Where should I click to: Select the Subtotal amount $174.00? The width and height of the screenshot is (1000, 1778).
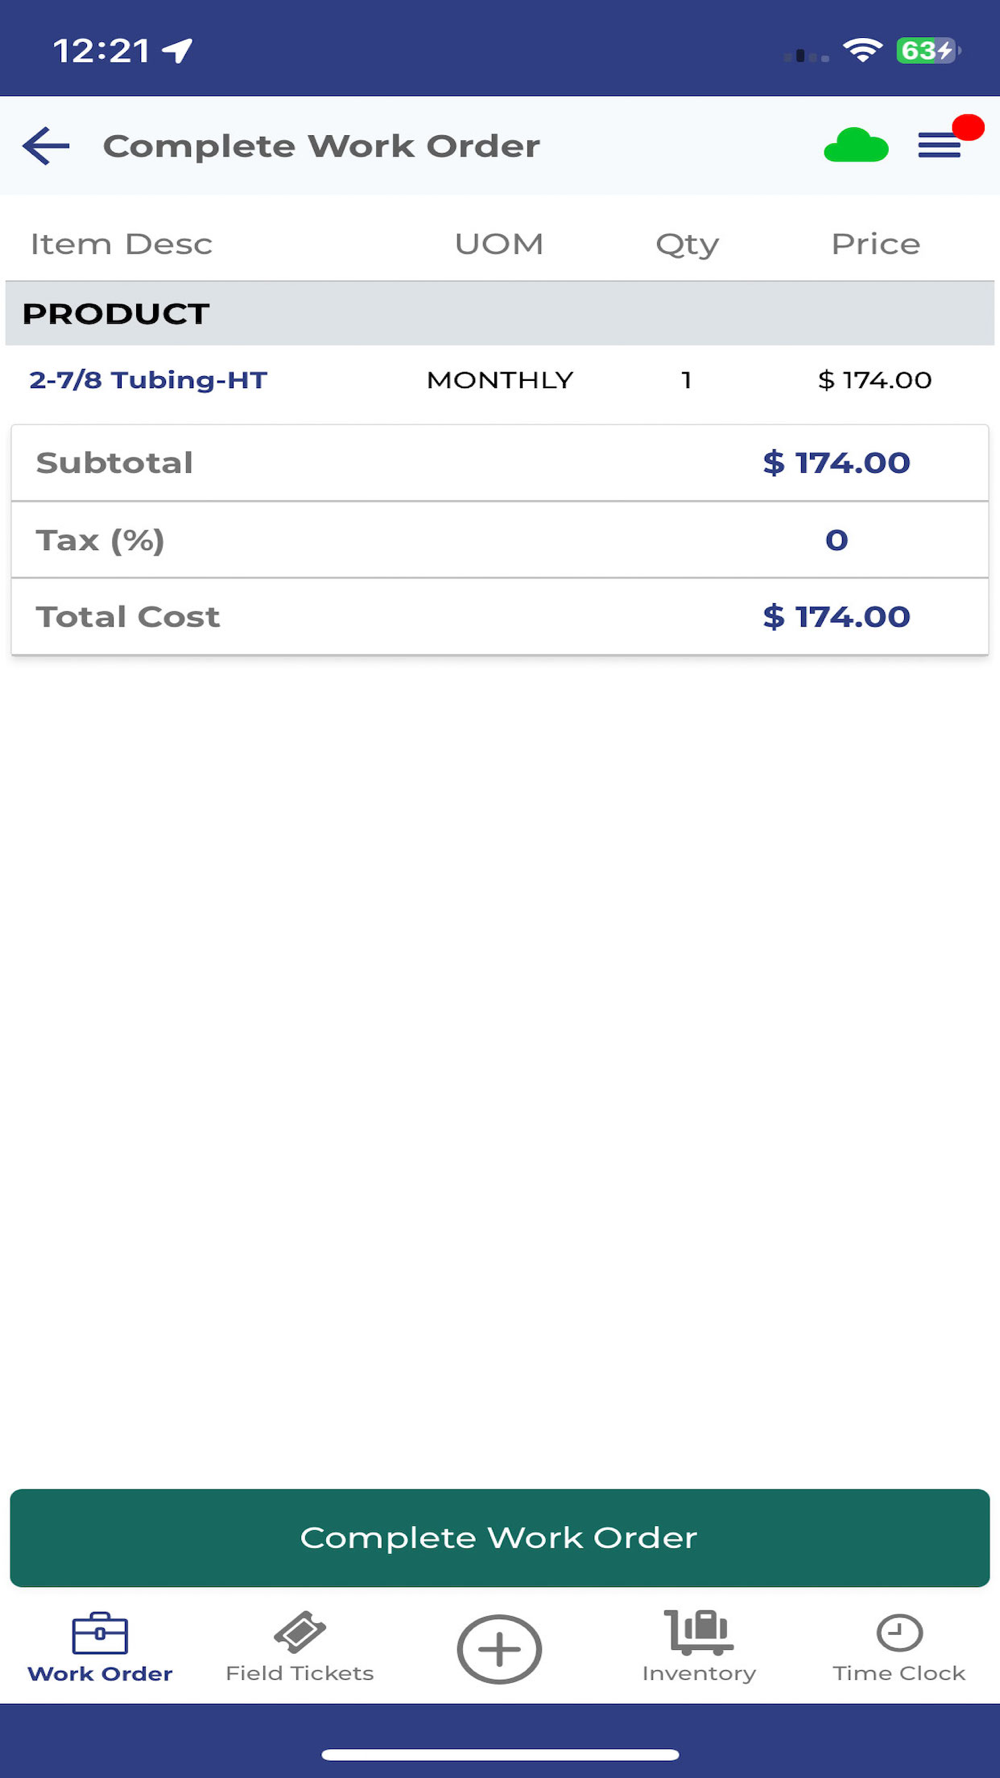836,463
